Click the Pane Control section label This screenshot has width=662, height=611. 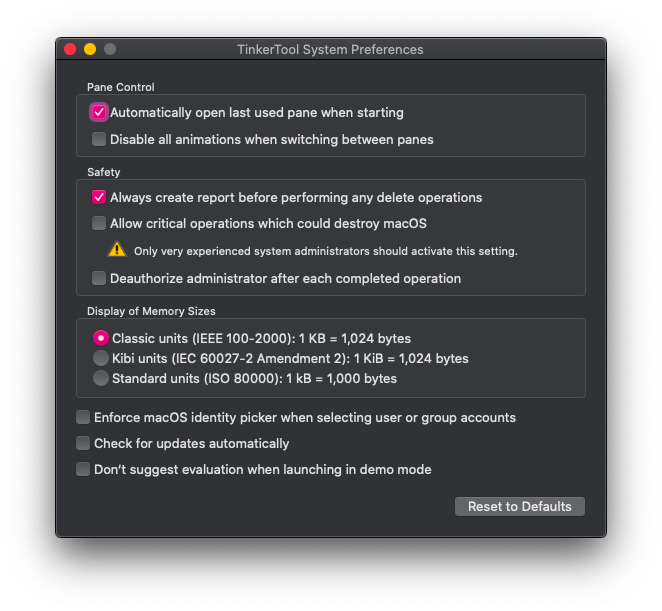[121, 87]
